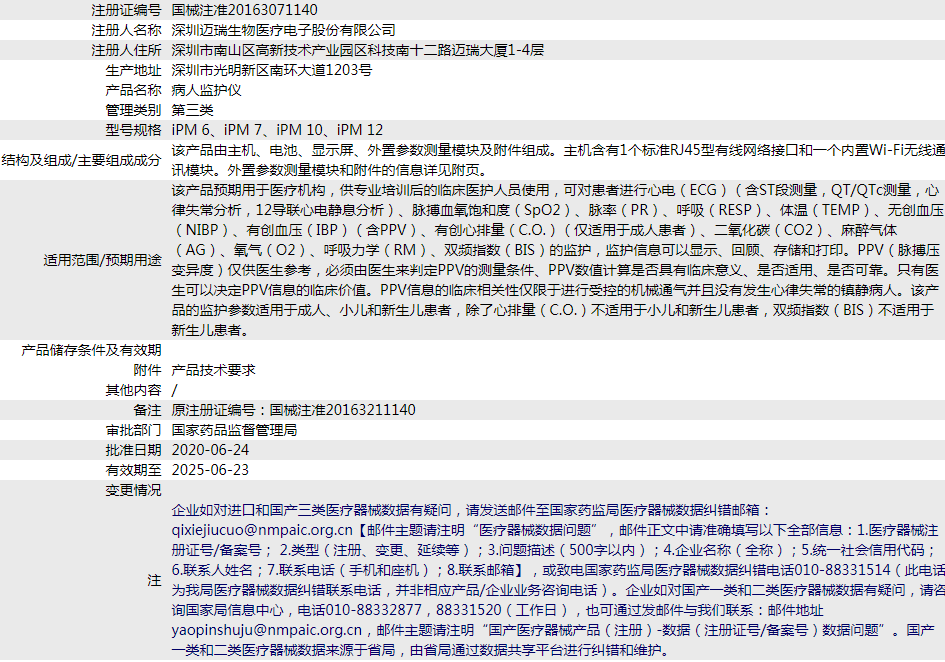This screenshot has width=945, height=662.
Task: Click the 变更情况 label
Action: pos(134,490)
